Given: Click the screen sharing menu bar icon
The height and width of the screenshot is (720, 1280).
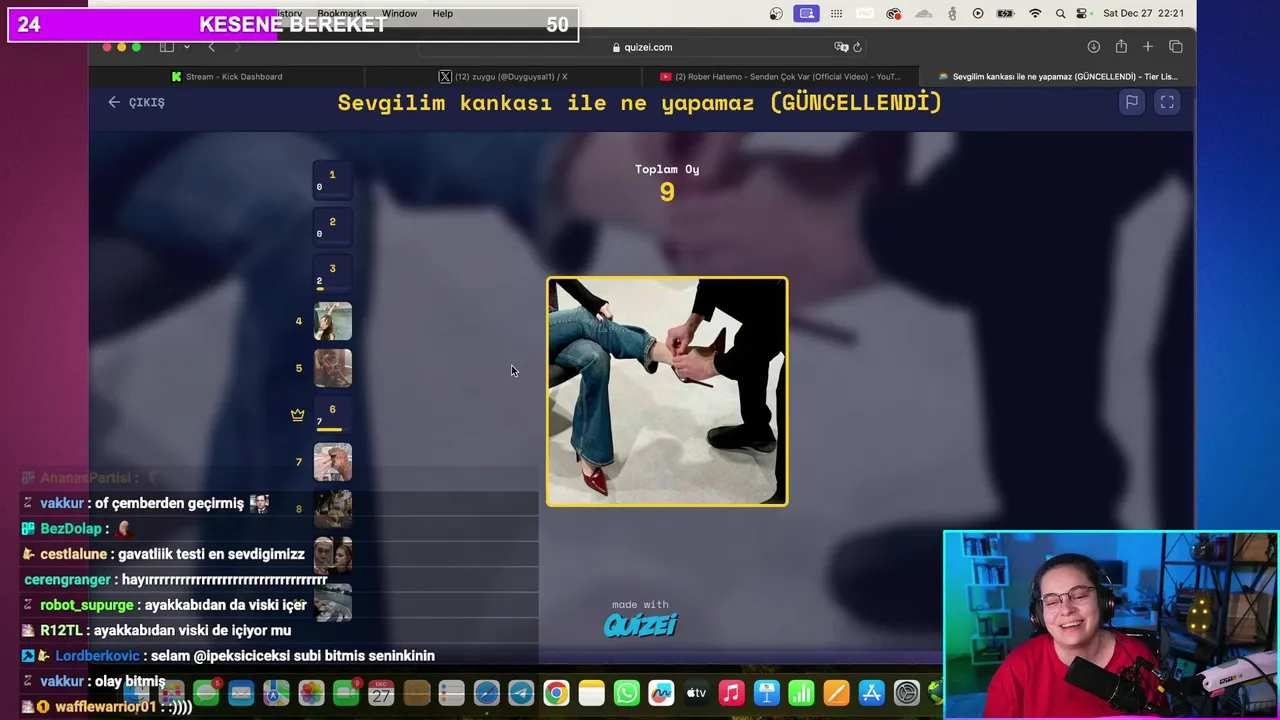Looking at the screenshot, I should 806,14.
